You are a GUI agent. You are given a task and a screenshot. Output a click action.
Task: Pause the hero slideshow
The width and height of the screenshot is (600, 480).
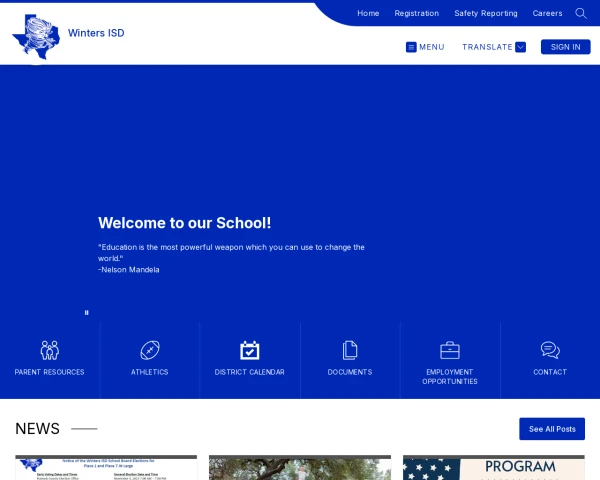(86, 313)
